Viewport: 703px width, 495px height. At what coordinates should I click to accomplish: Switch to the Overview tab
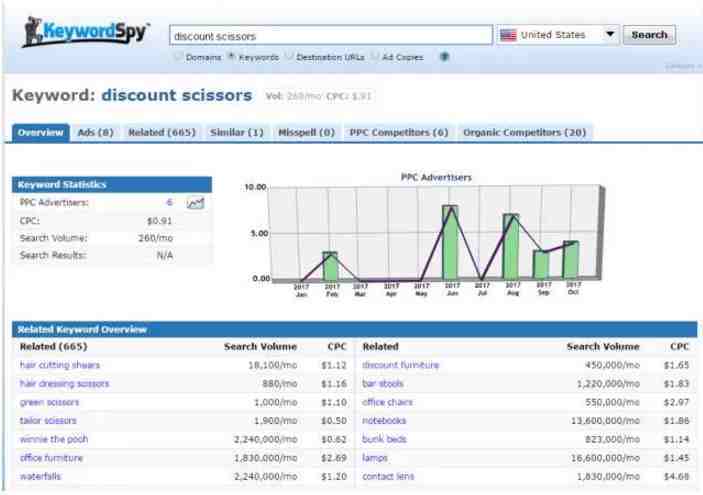[41, 133]
